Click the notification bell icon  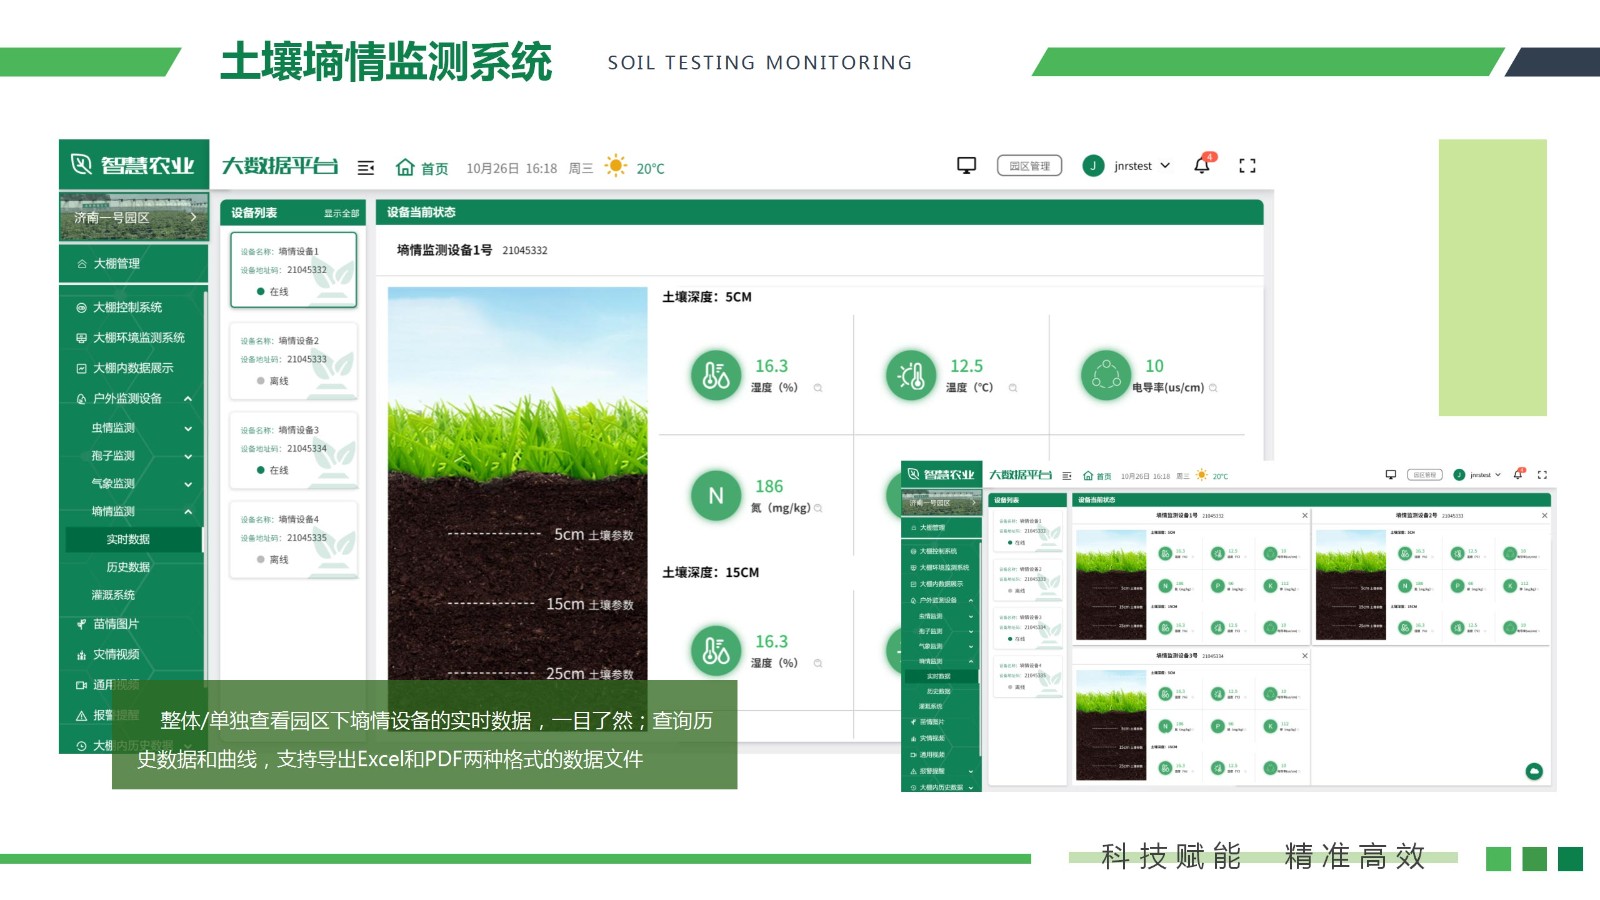[1202, 166]
